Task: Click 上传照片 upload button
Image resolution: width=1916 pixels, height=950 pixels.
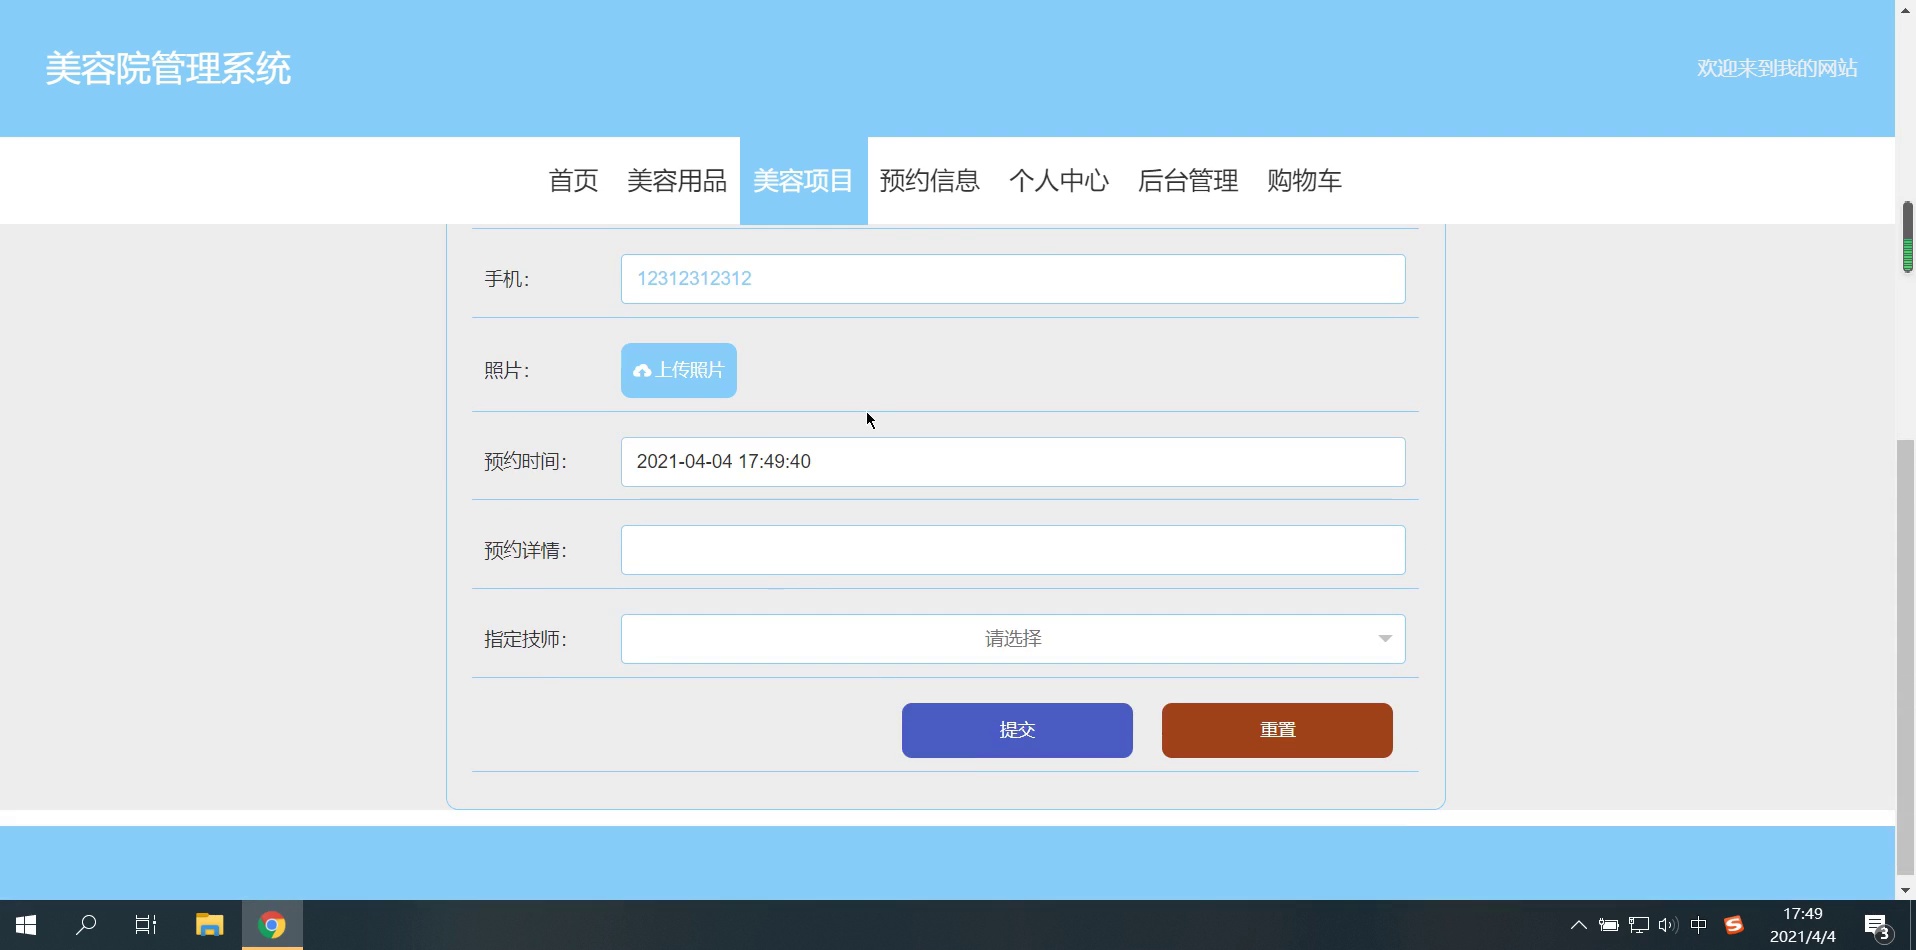Action: [x=679, y=371]
